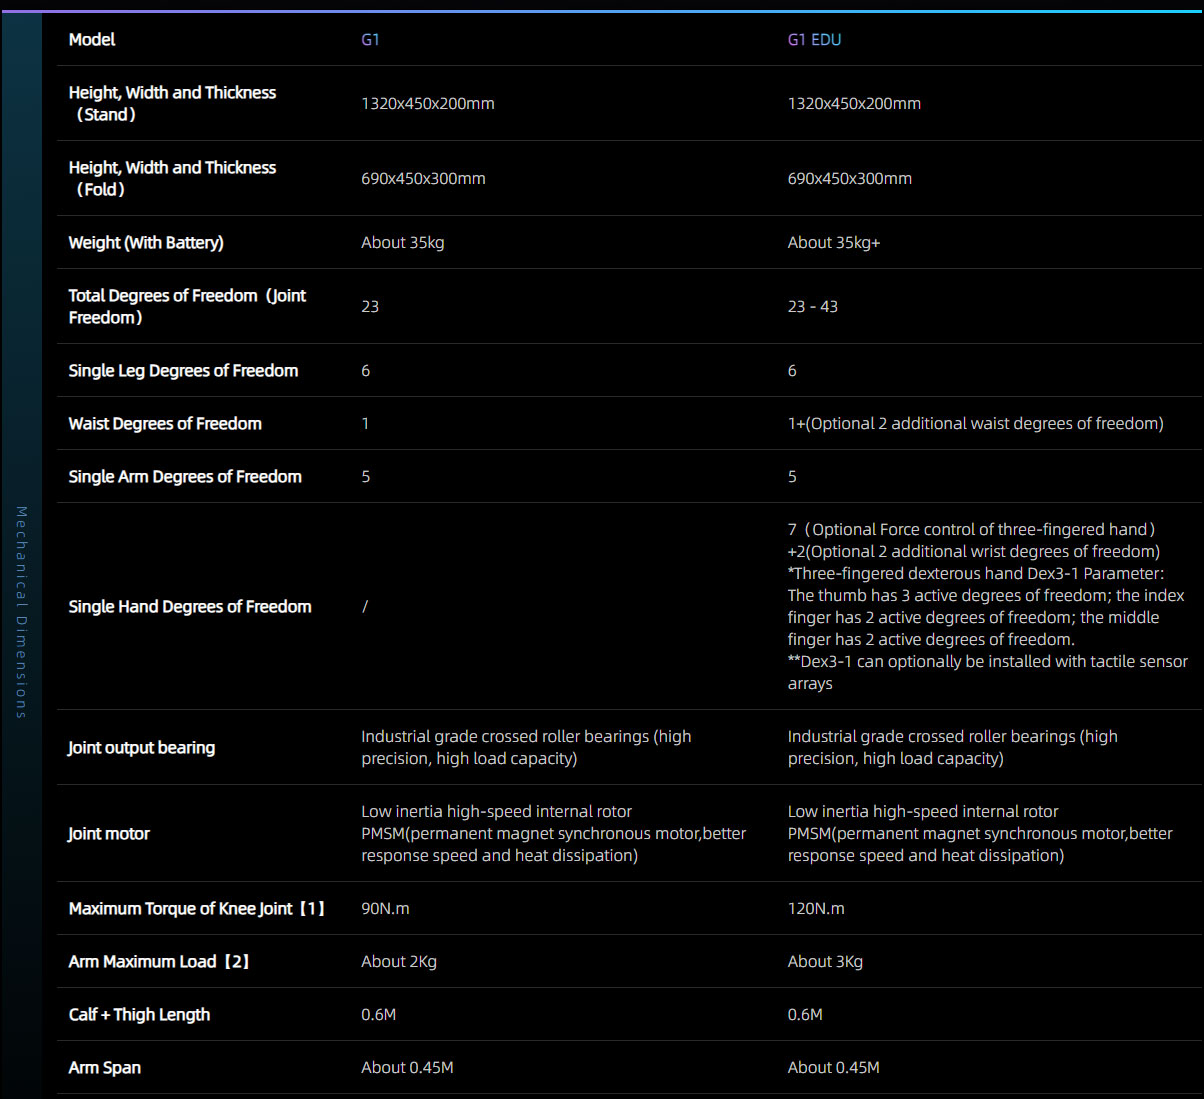Screen dimensions: 1204x1099
Task: Click "1+(Optional 2 additional waist degrees of freedom)"
Action: pos(976,423)
